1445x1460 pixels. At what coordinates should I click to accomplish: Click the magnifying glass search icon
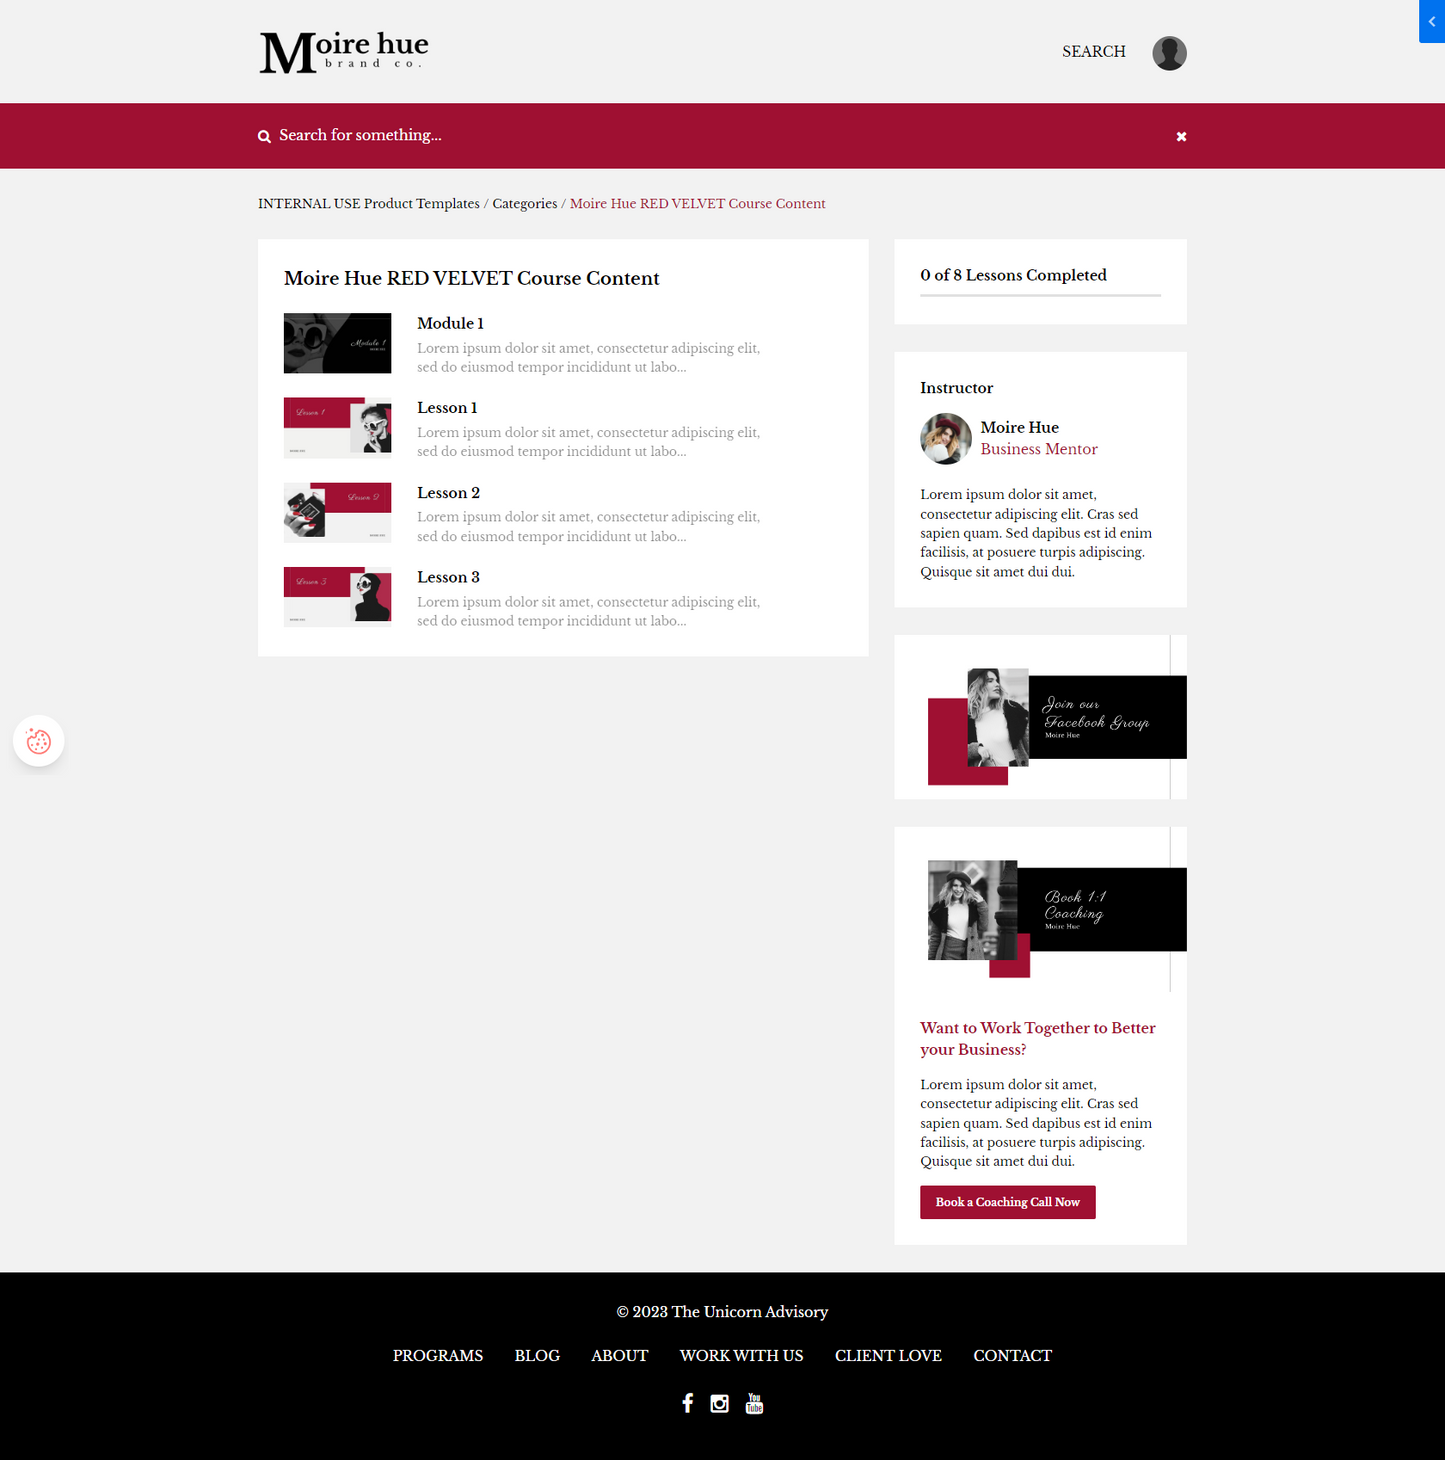(x=264, y=136)
